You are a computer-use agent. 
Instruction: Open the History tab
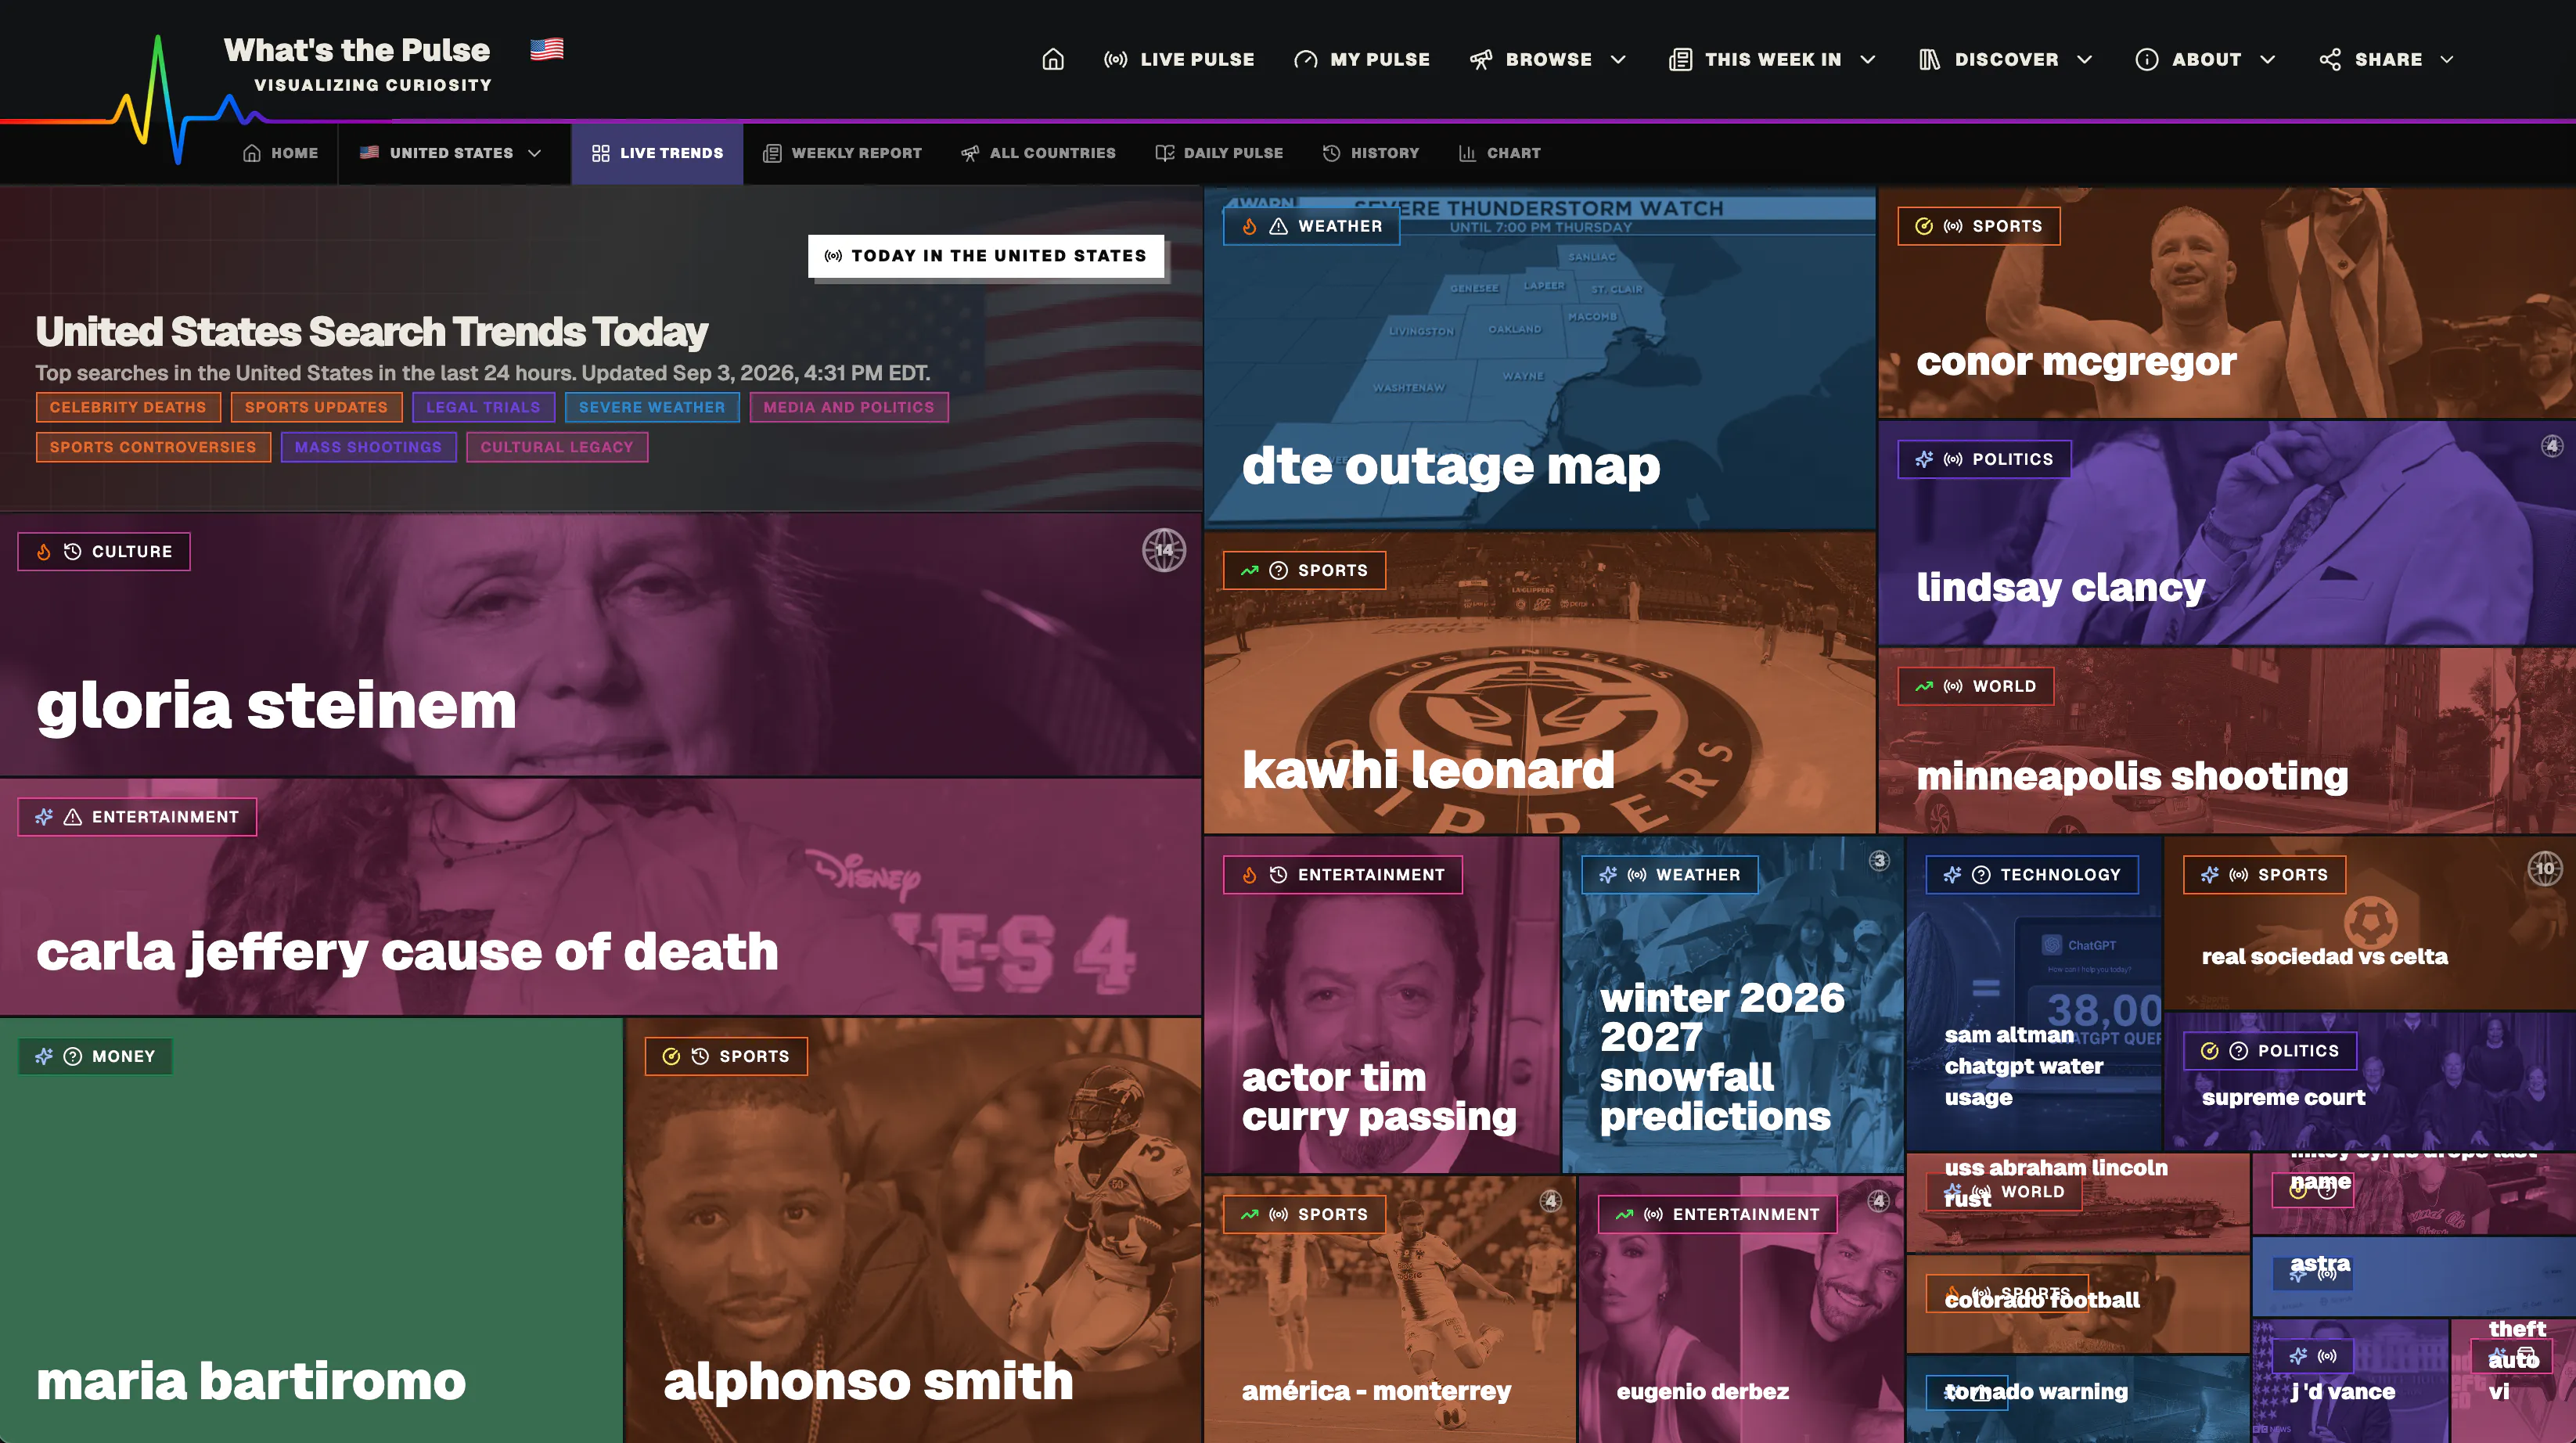coord(1371,153)
